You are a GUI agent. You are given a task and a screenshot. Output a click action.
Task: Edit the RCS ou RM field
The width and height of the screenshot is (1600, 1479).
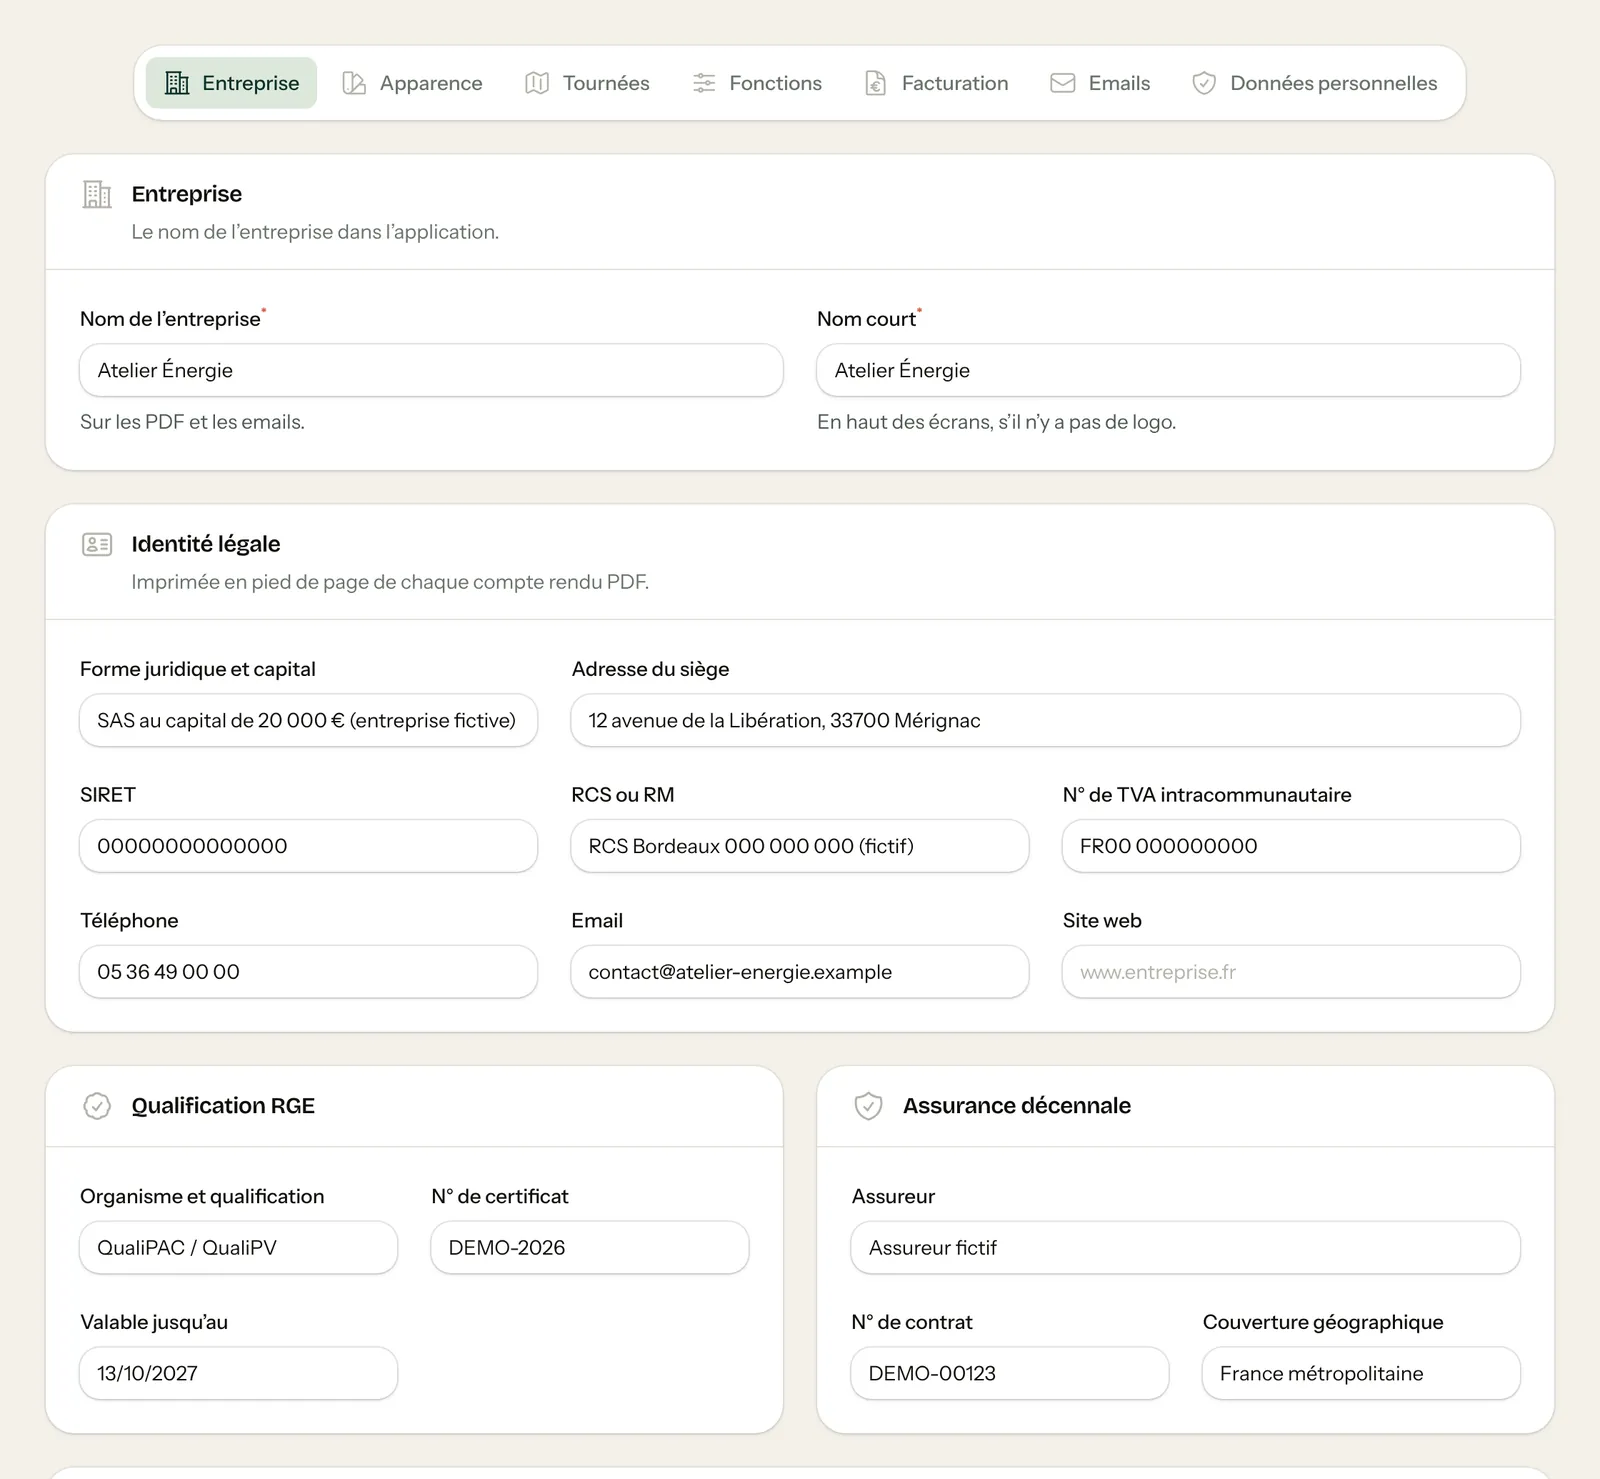800,846
